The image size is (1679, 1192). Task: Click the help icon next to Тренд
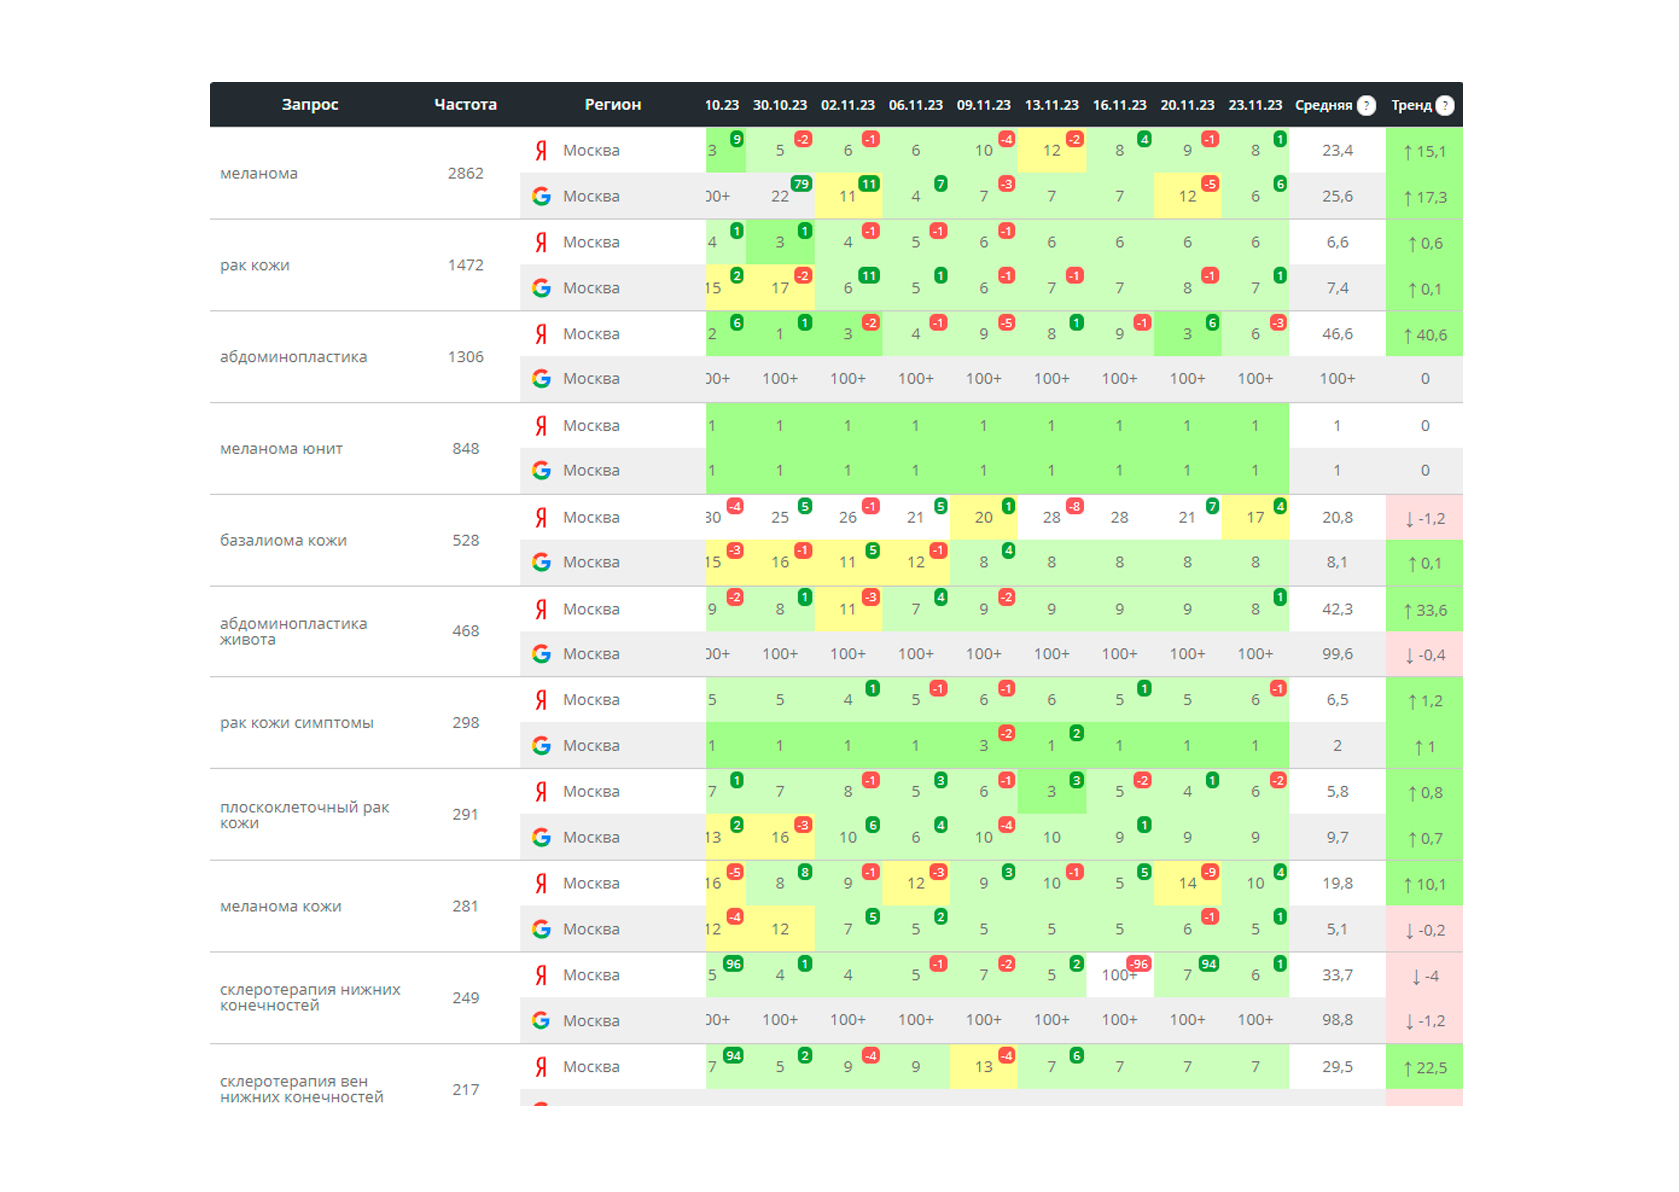[x=1444, y=105]
